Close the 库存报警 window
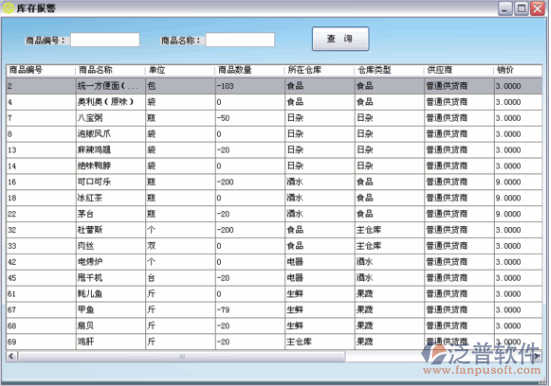The height and width of the screenshot is (386, 551). point(537,8)
